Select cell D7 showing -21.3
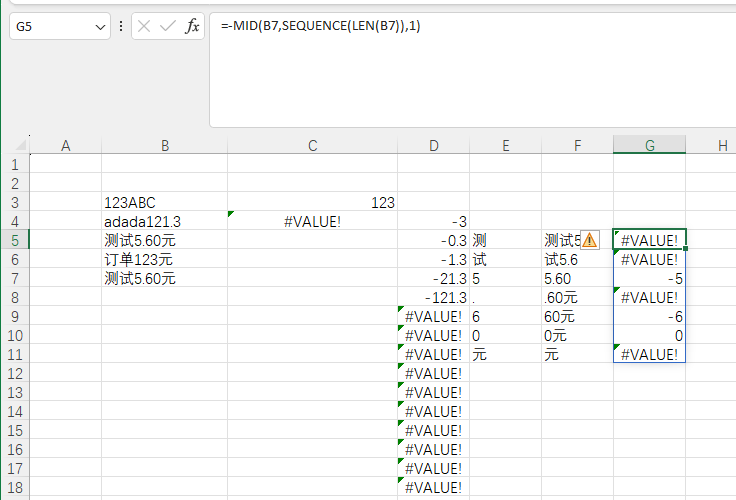The width and height of the screenshot is (736, 500). (x=434, y=278)
